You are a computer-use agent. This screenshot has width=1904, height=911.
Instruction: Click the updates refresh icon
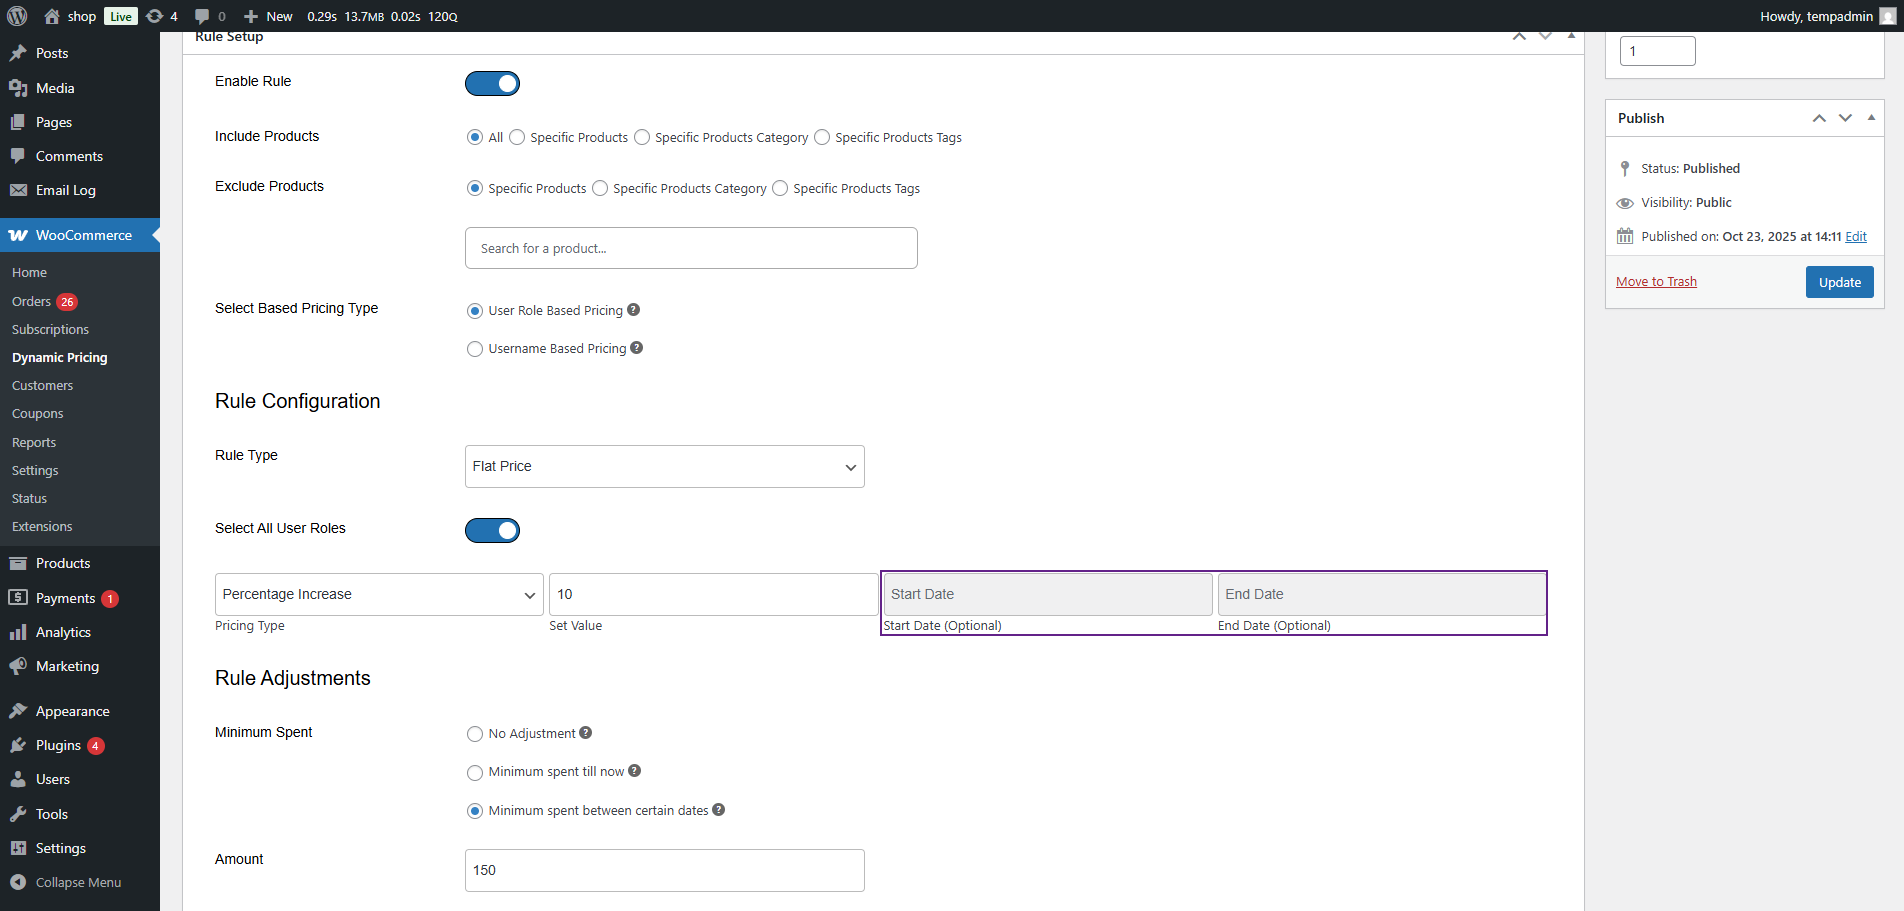pos(154,16)
